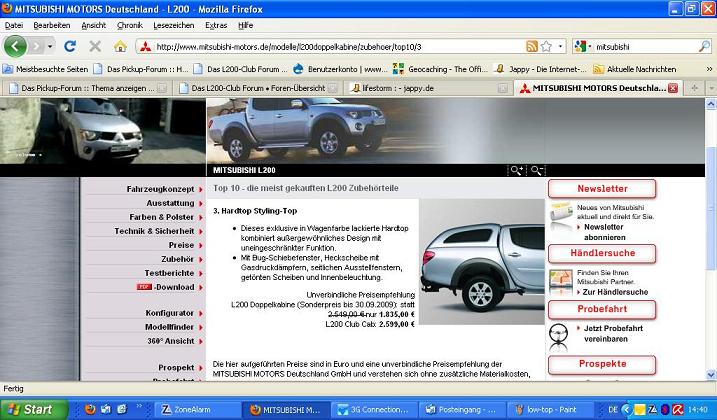
Task: Show more bookmarks with the chevron
Action: [x=709, y=69]
